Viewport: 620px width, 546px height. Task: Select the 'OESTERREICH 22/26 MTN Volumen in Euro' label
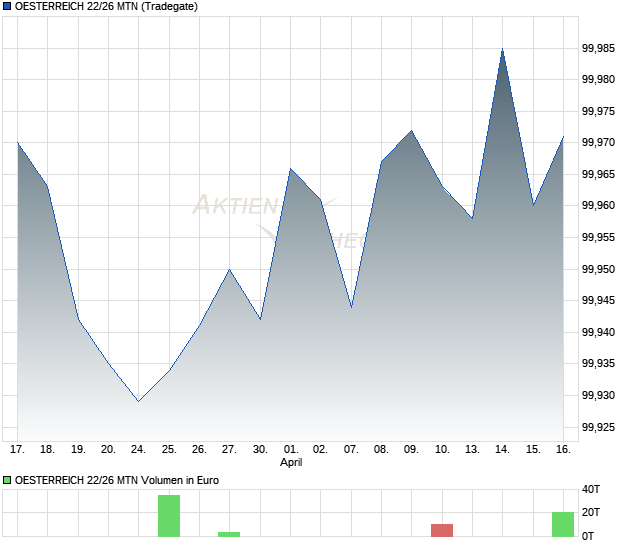(x=117, y=480)
